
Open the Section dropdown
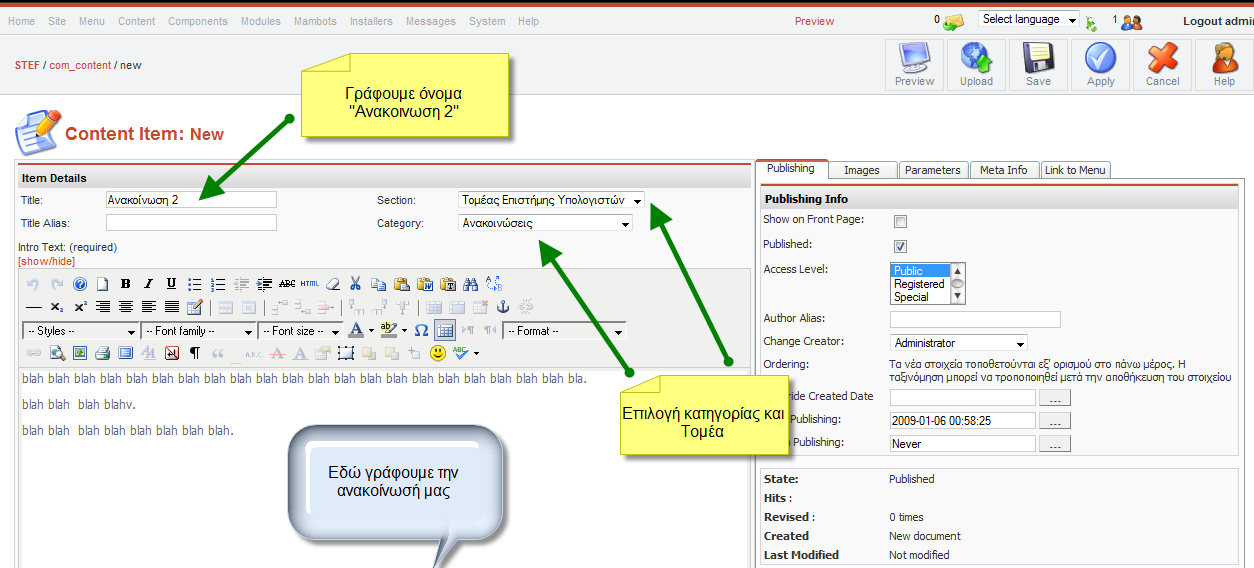pos(551,200)
